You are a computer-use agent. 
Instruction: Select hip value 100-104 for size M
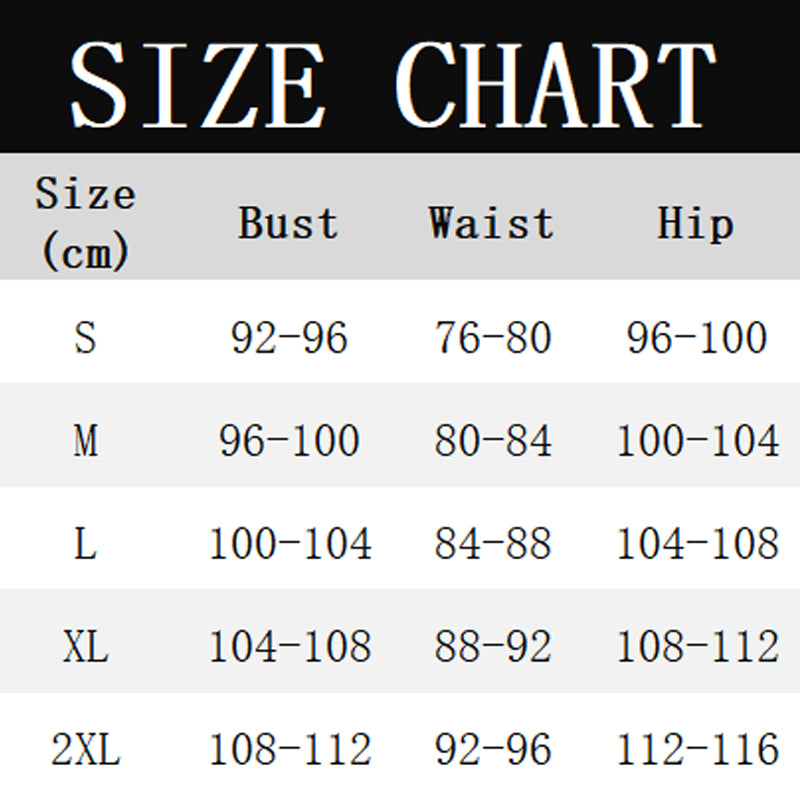click(x=696, y=440)
